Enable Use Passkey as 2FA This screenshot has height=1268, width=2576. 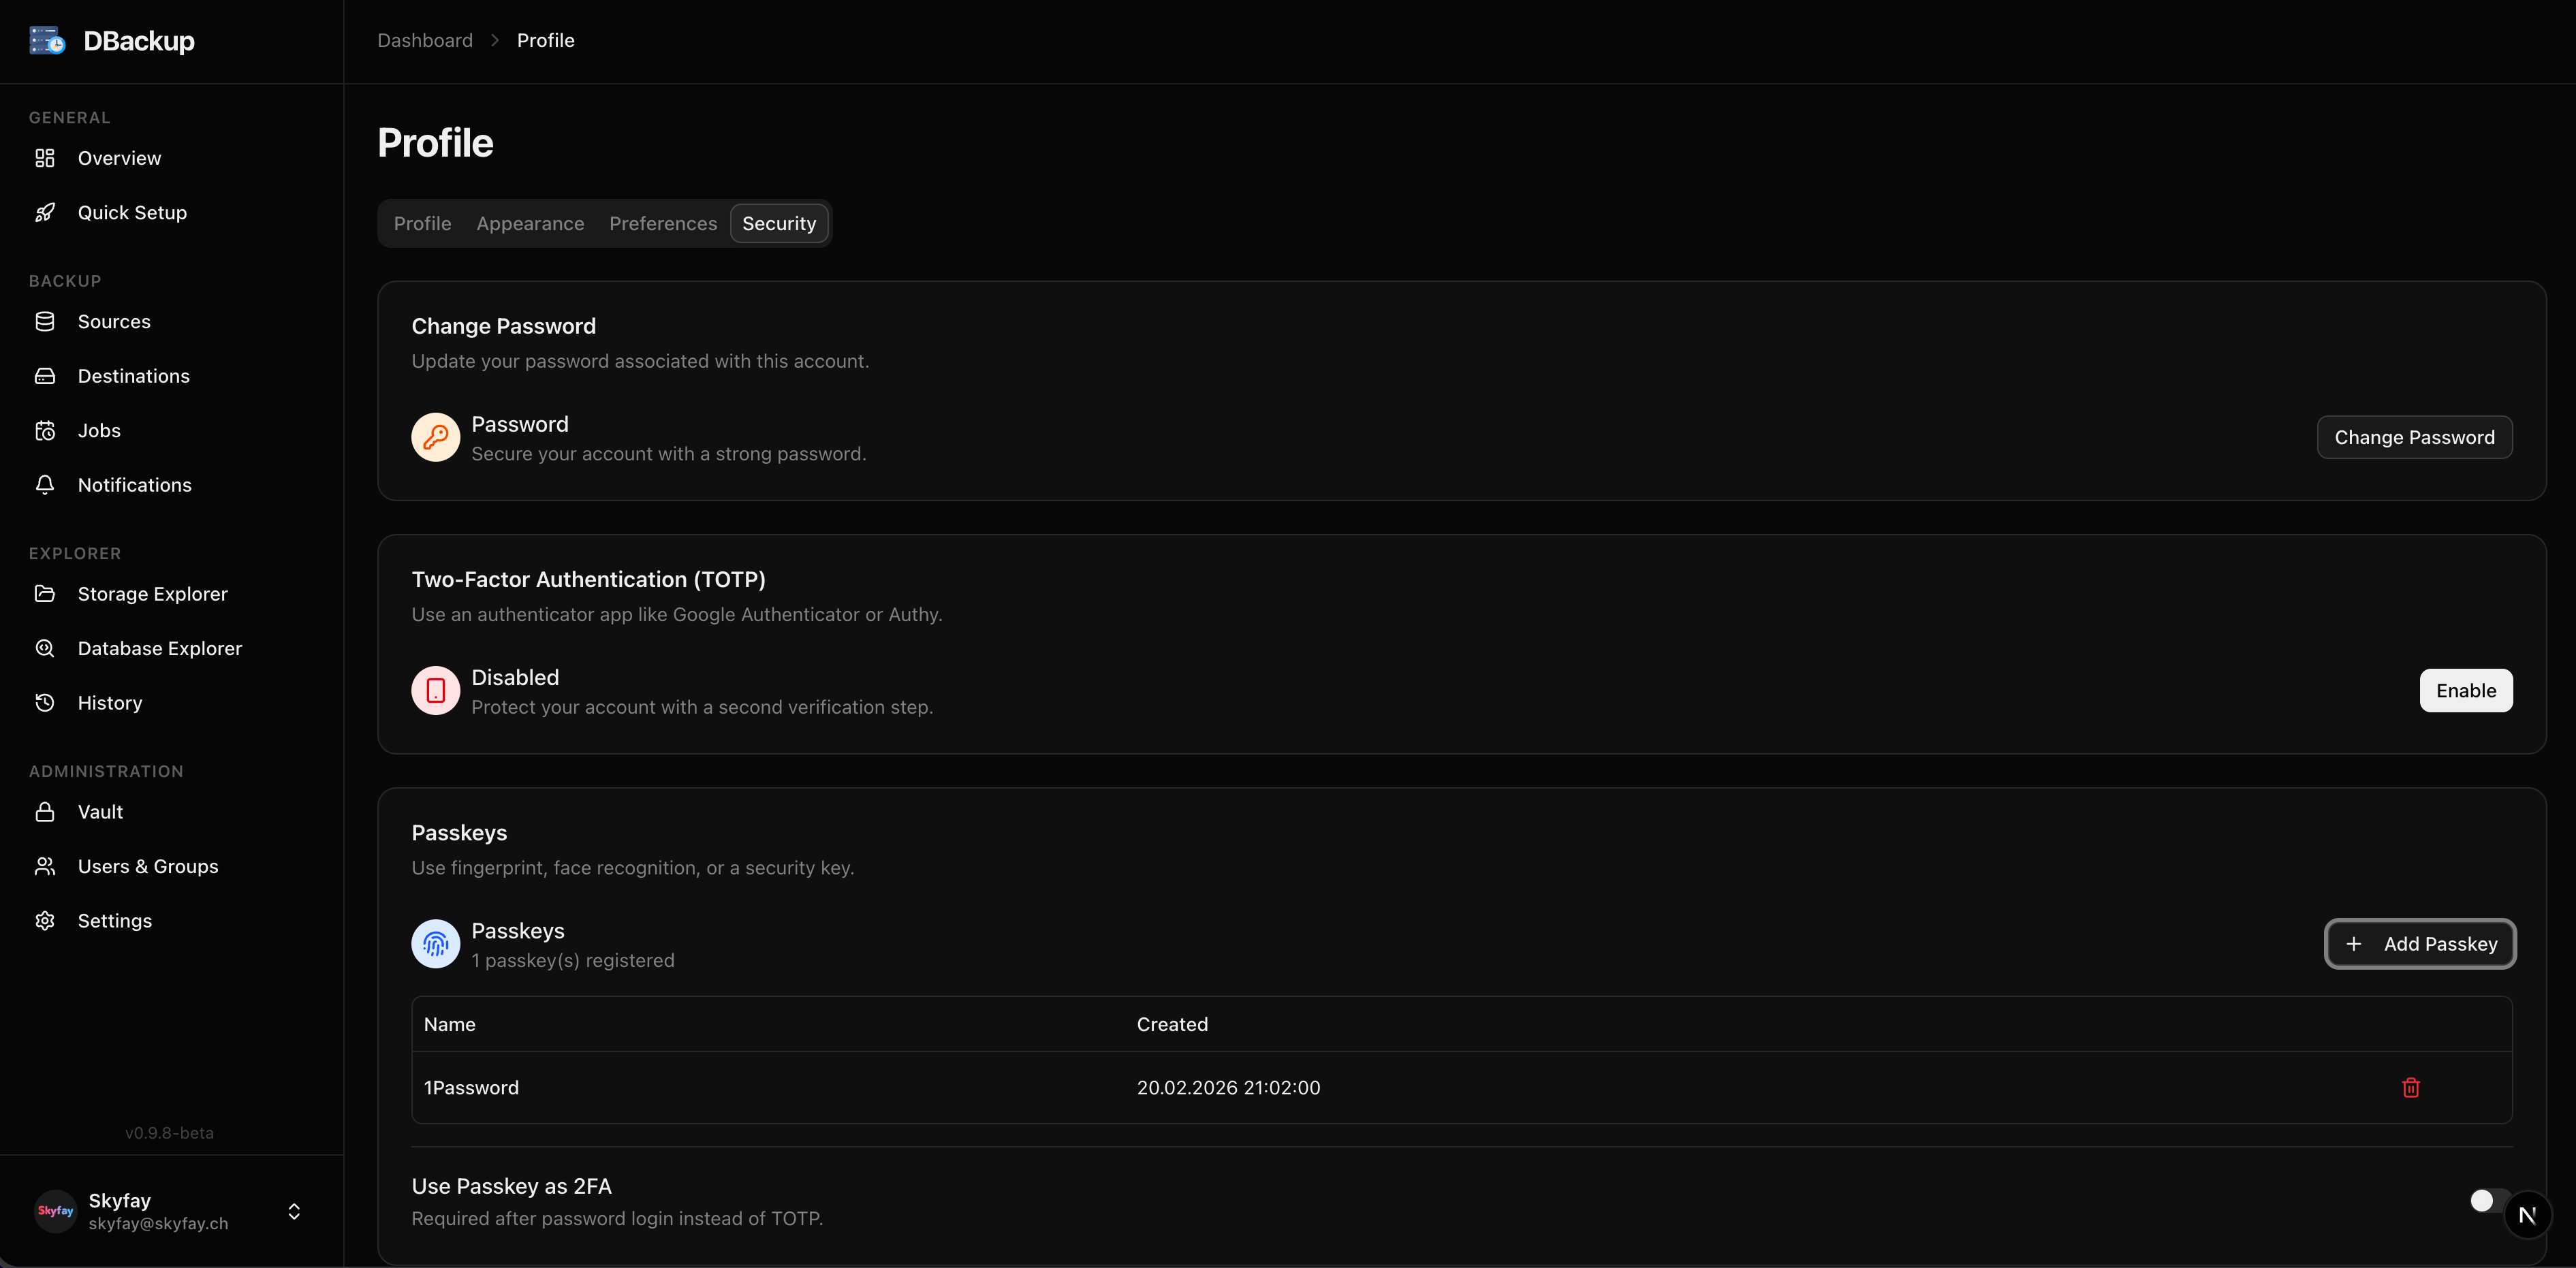[x=2489, y=1200]
